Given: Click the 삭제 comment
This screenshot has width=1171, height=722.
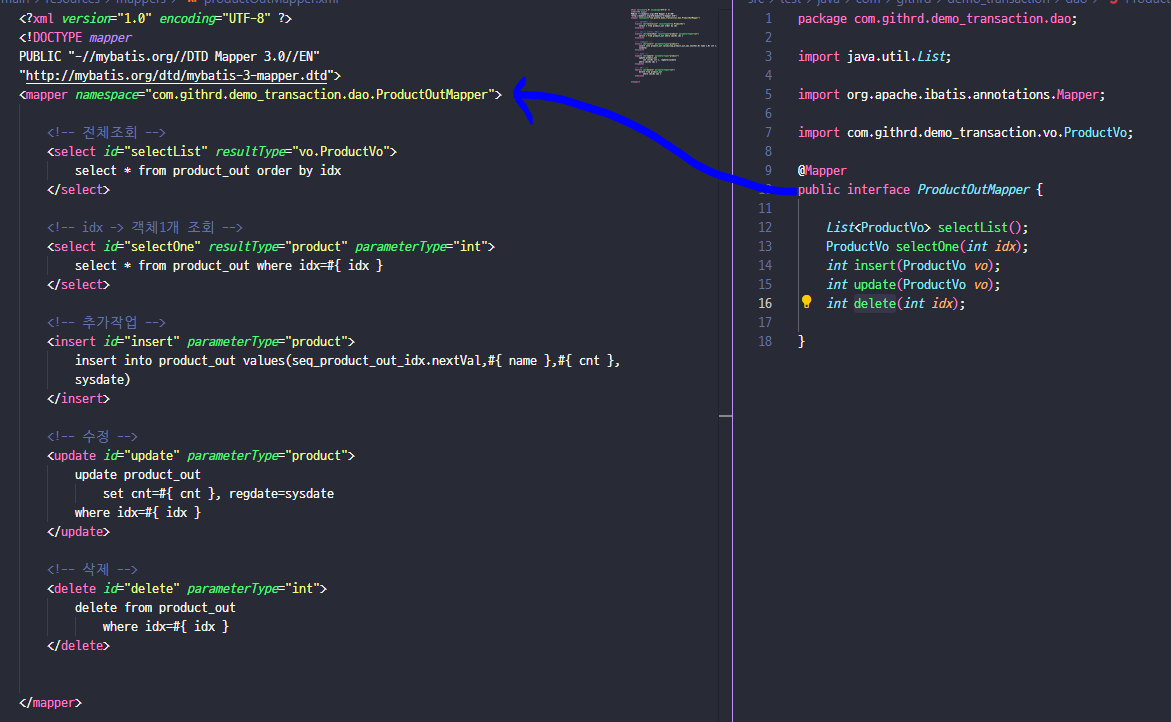Looking at the screenshot, I should (x=92, y=569).
